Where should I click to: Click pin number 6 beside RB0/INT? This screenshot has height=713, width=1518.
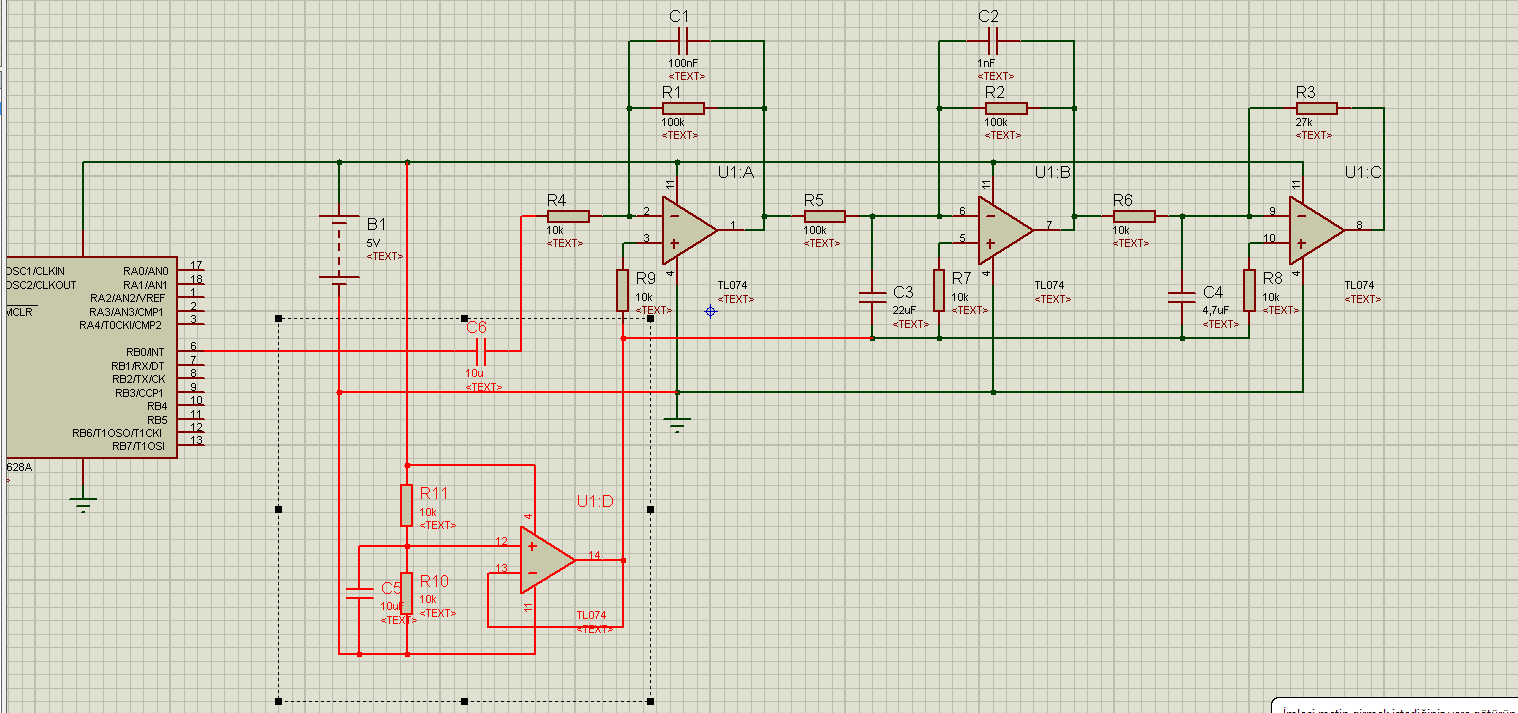coord(193,346)
